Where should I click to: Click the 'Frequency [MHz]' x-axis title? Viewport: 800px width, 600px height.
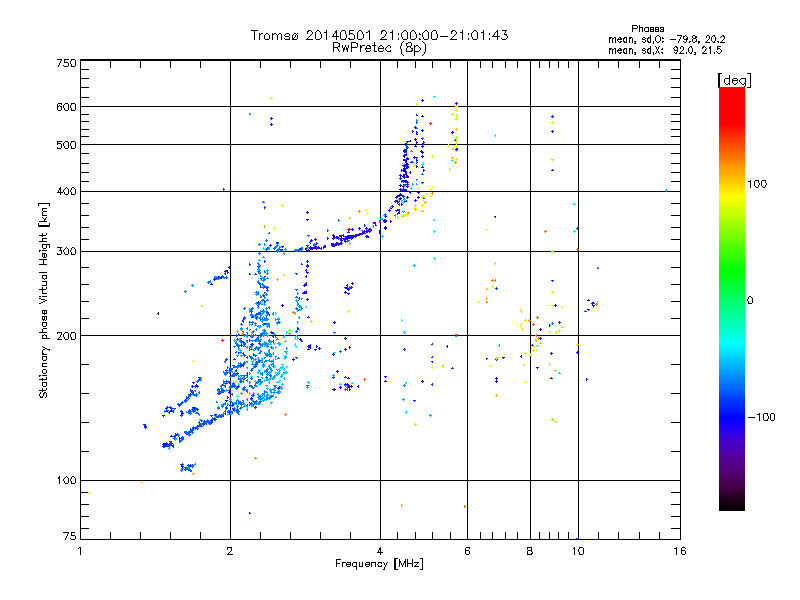(x=379, y=564)
